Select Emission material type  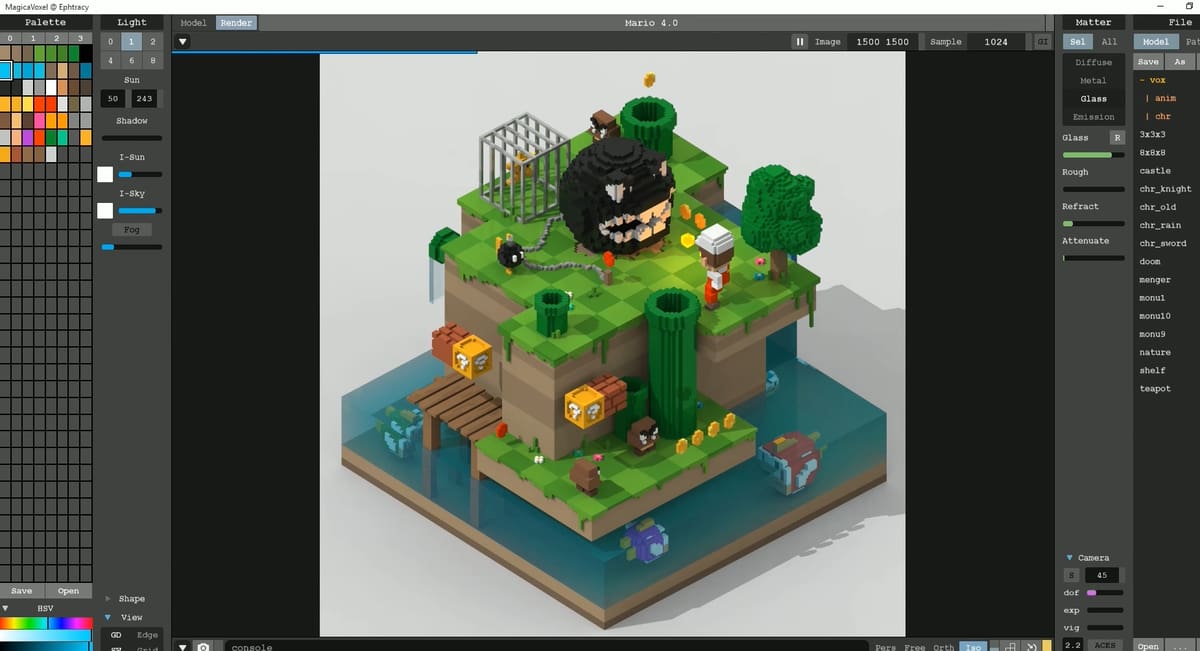(1093, 116)
